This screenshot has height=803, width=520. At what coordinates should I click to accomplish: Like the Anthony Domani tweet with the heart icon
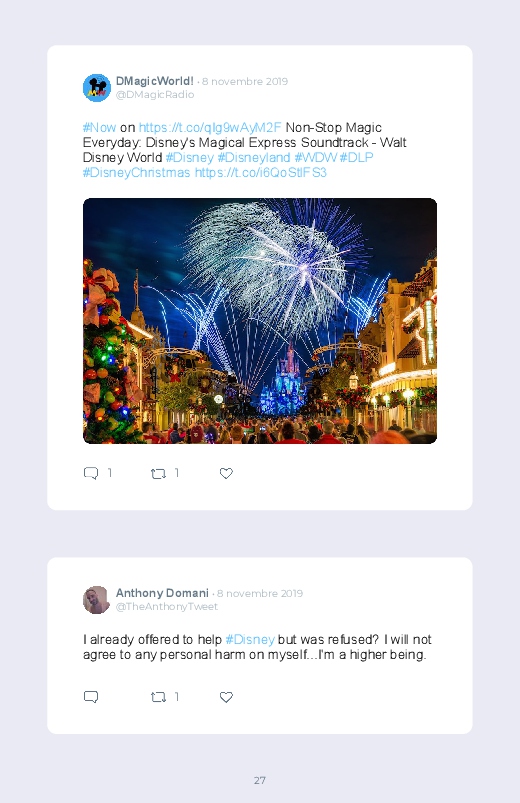(x=226, y=697)
